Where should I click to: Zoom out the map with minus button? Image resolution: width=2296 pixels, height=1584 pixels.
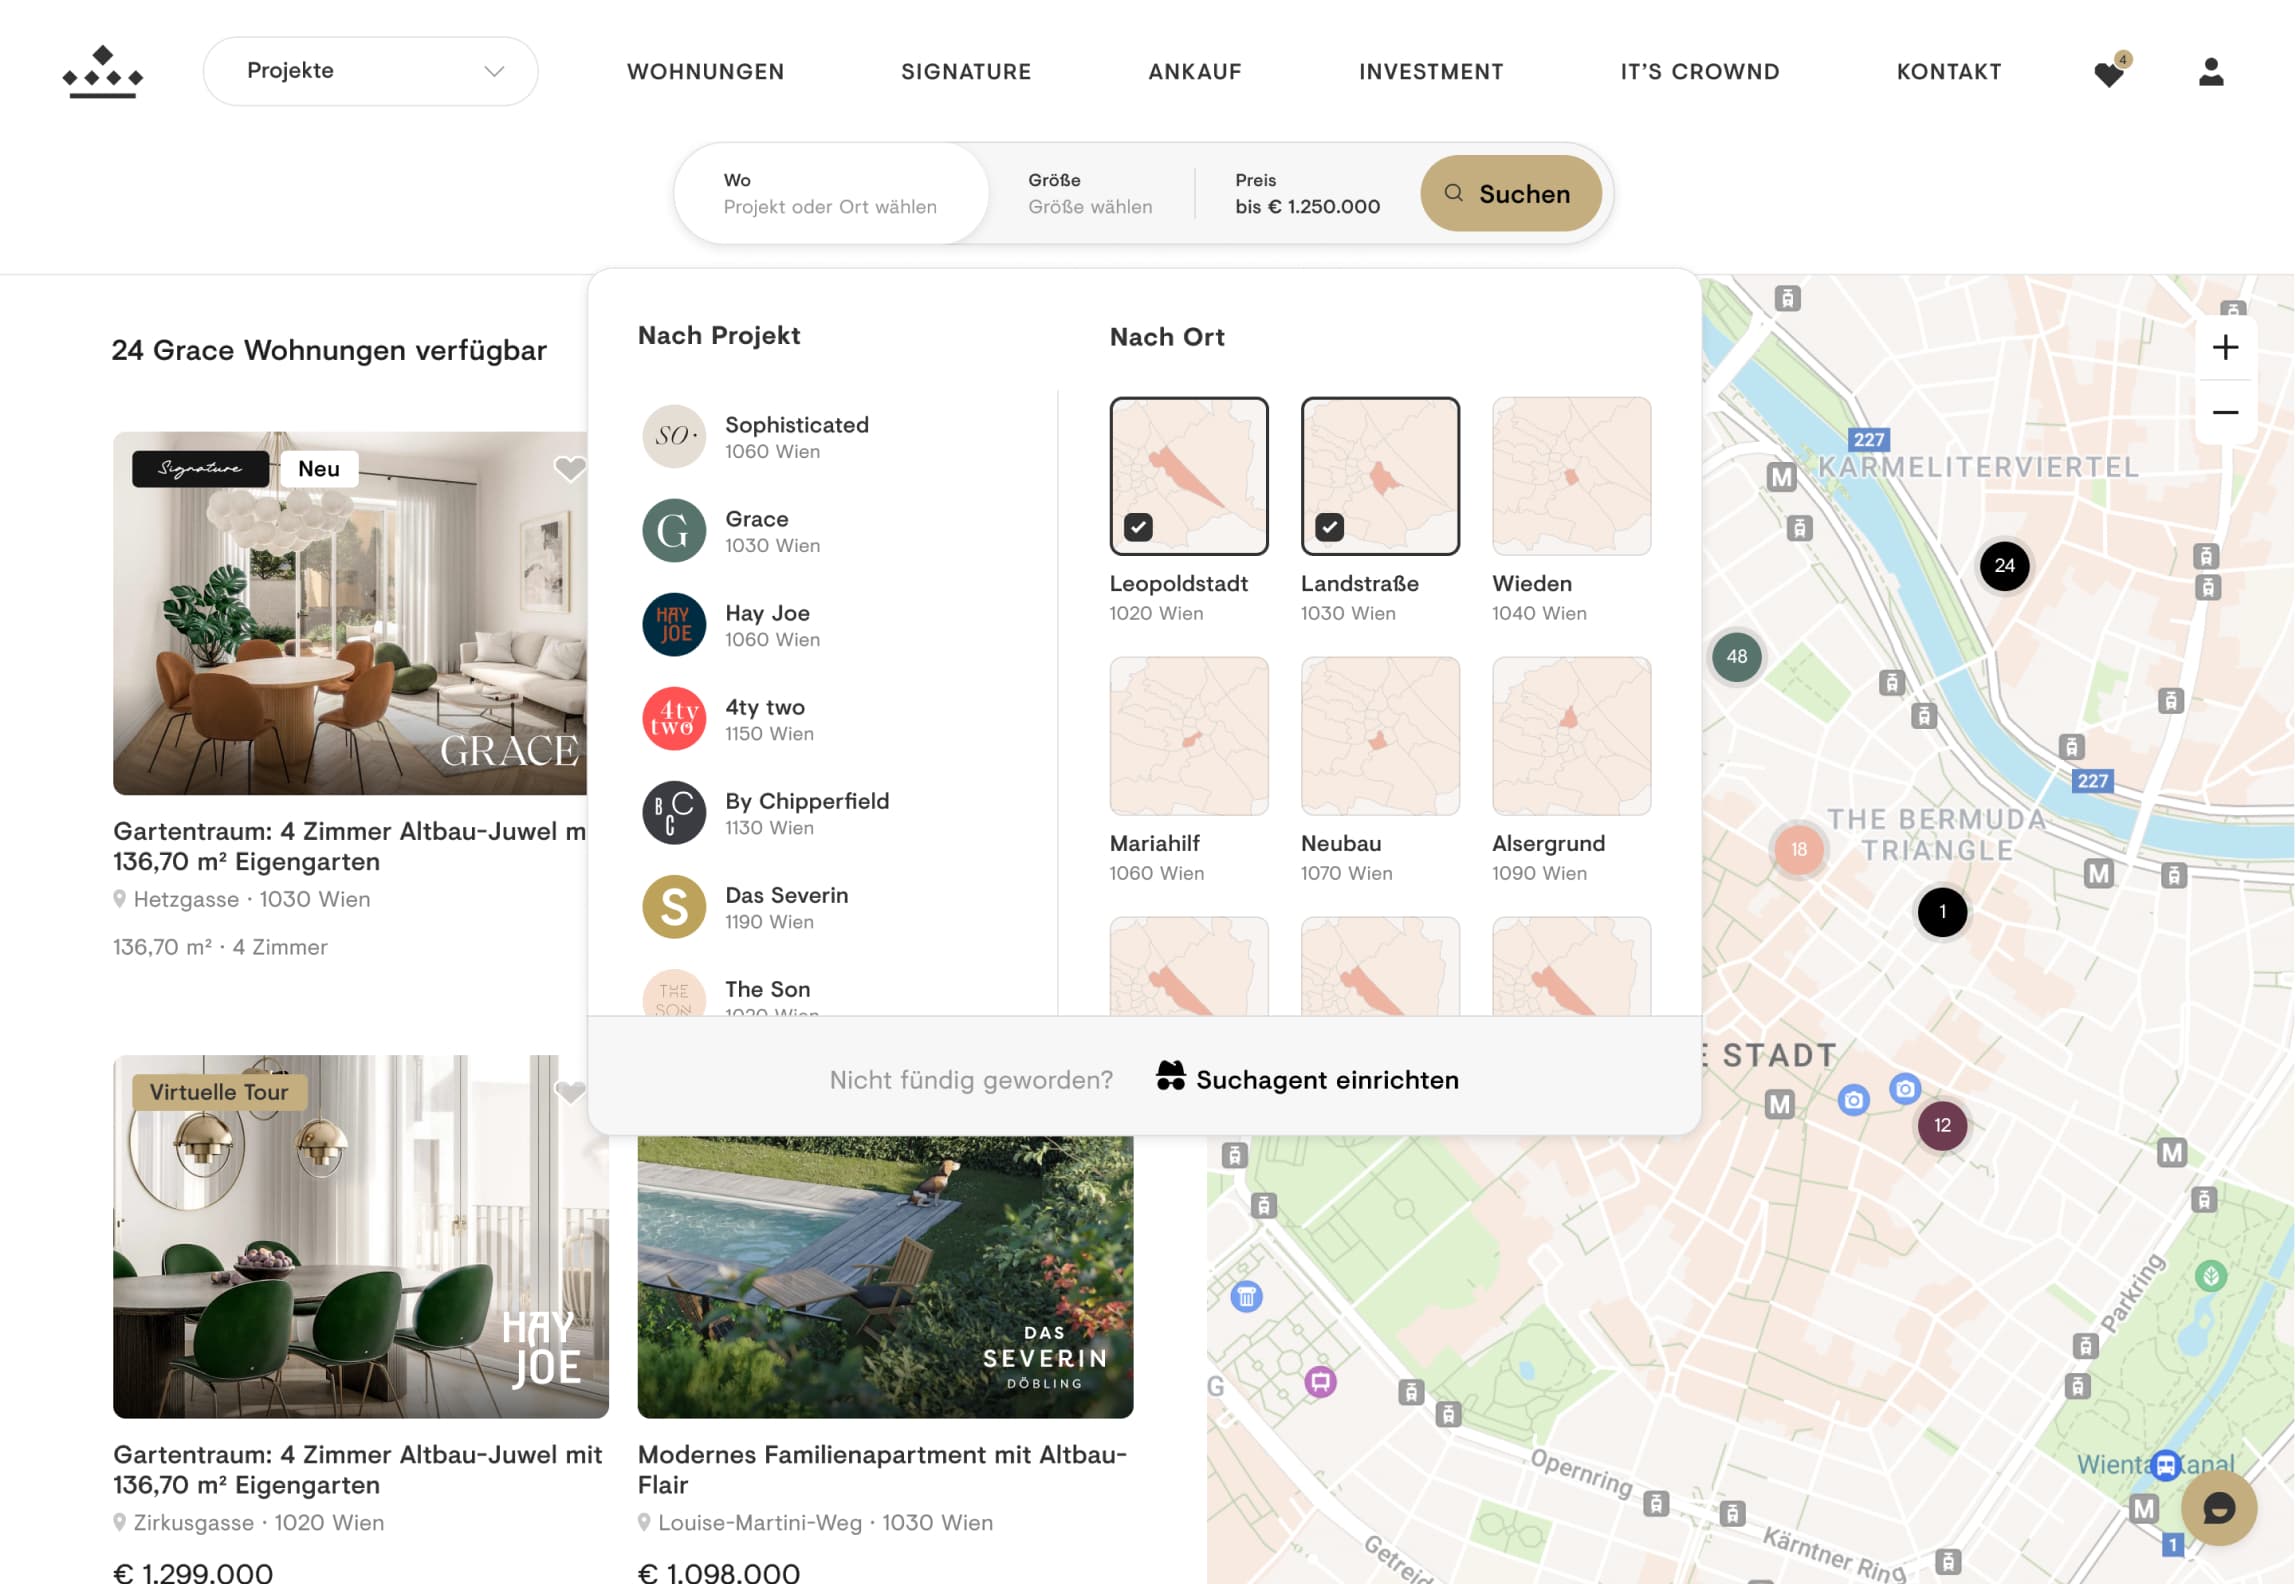click(x=2225, y=412)
